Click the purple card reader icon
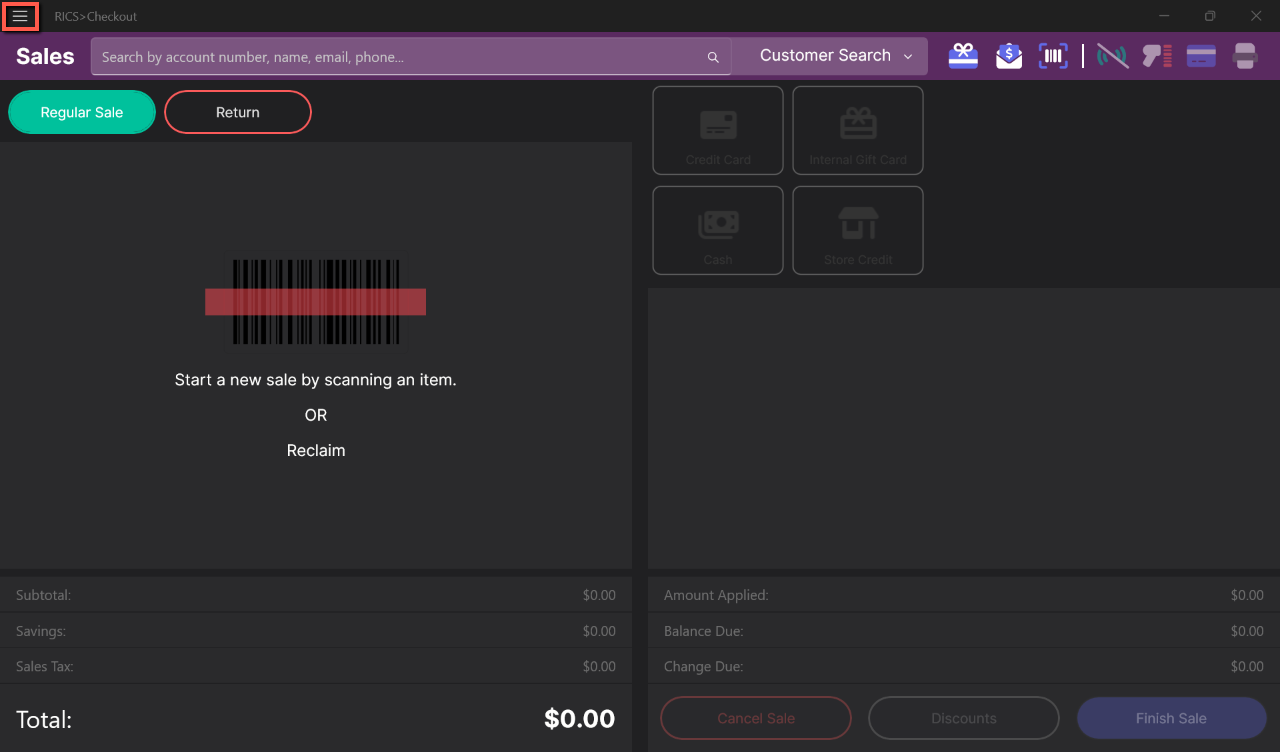The image size is (1280, 752). coord(1201,56)
